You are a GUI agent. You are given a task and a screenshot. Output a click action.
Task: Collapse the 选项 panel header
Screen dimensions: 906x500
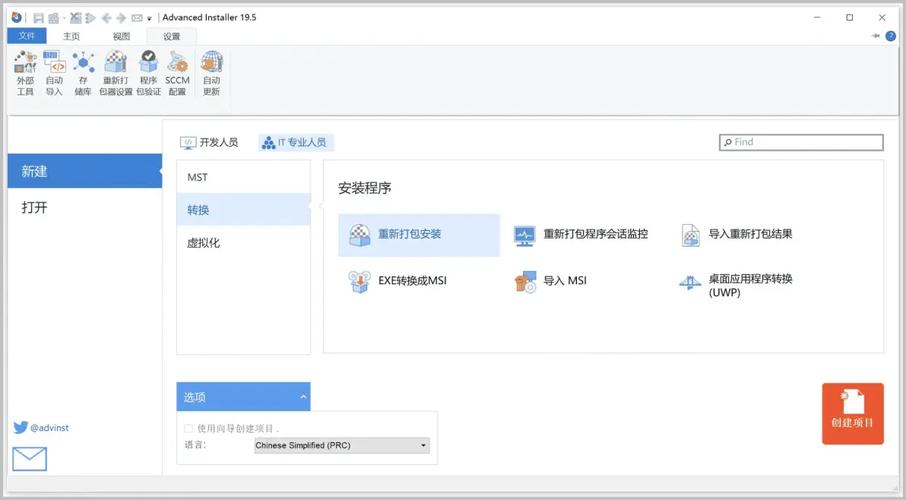pos(243,397)
